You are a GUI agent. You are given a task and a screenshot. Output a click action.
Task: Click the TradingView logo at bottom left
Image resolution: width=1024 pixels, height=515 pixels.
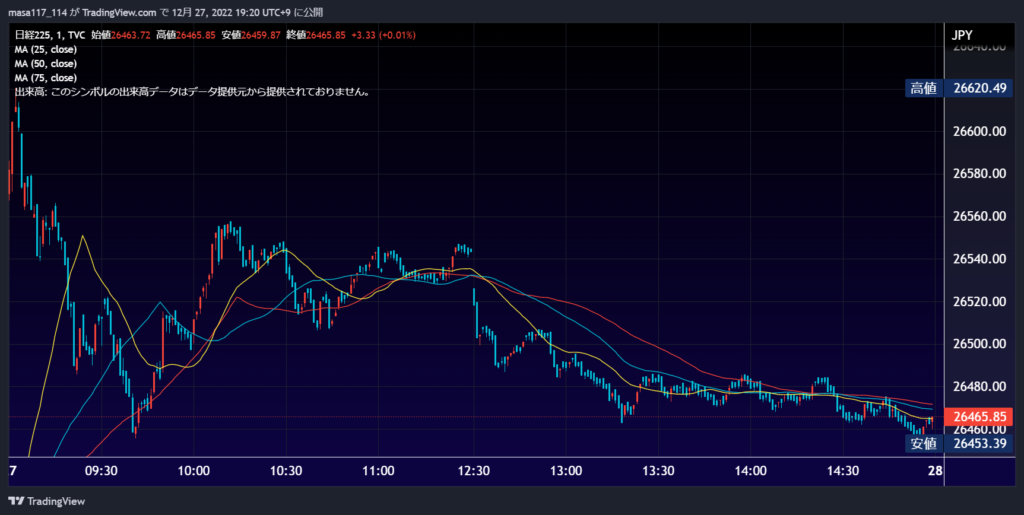pos(46,501)
